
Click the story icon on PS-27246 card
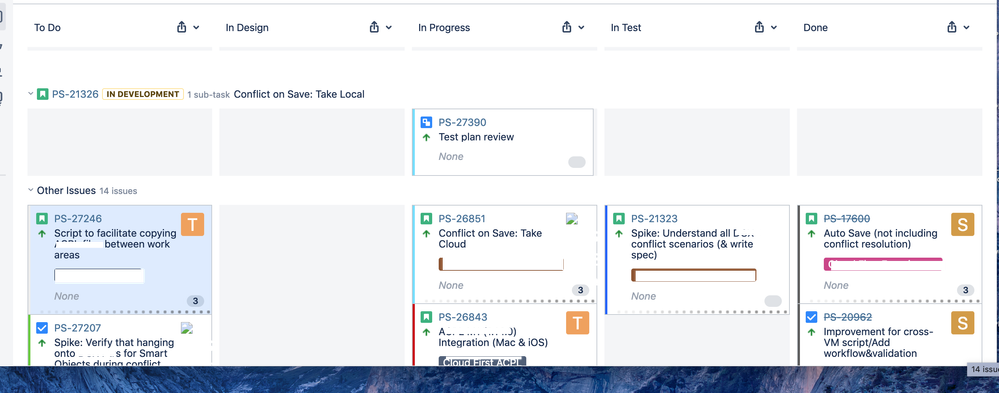42,218
